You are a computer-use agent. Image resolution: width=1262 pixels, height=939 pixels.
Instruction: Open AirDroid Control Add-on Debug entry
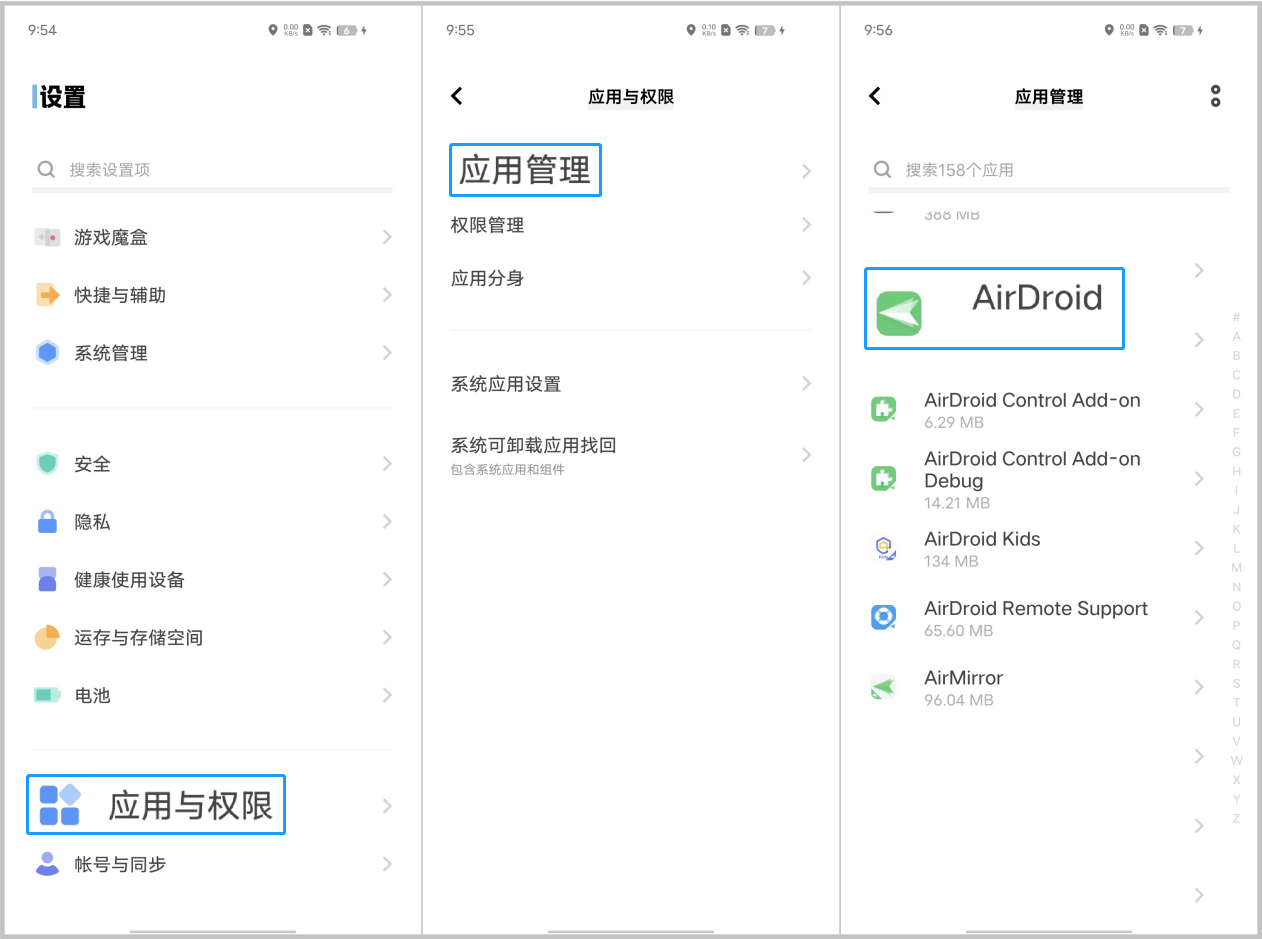pyautogui.click(x=1038, y=478)
